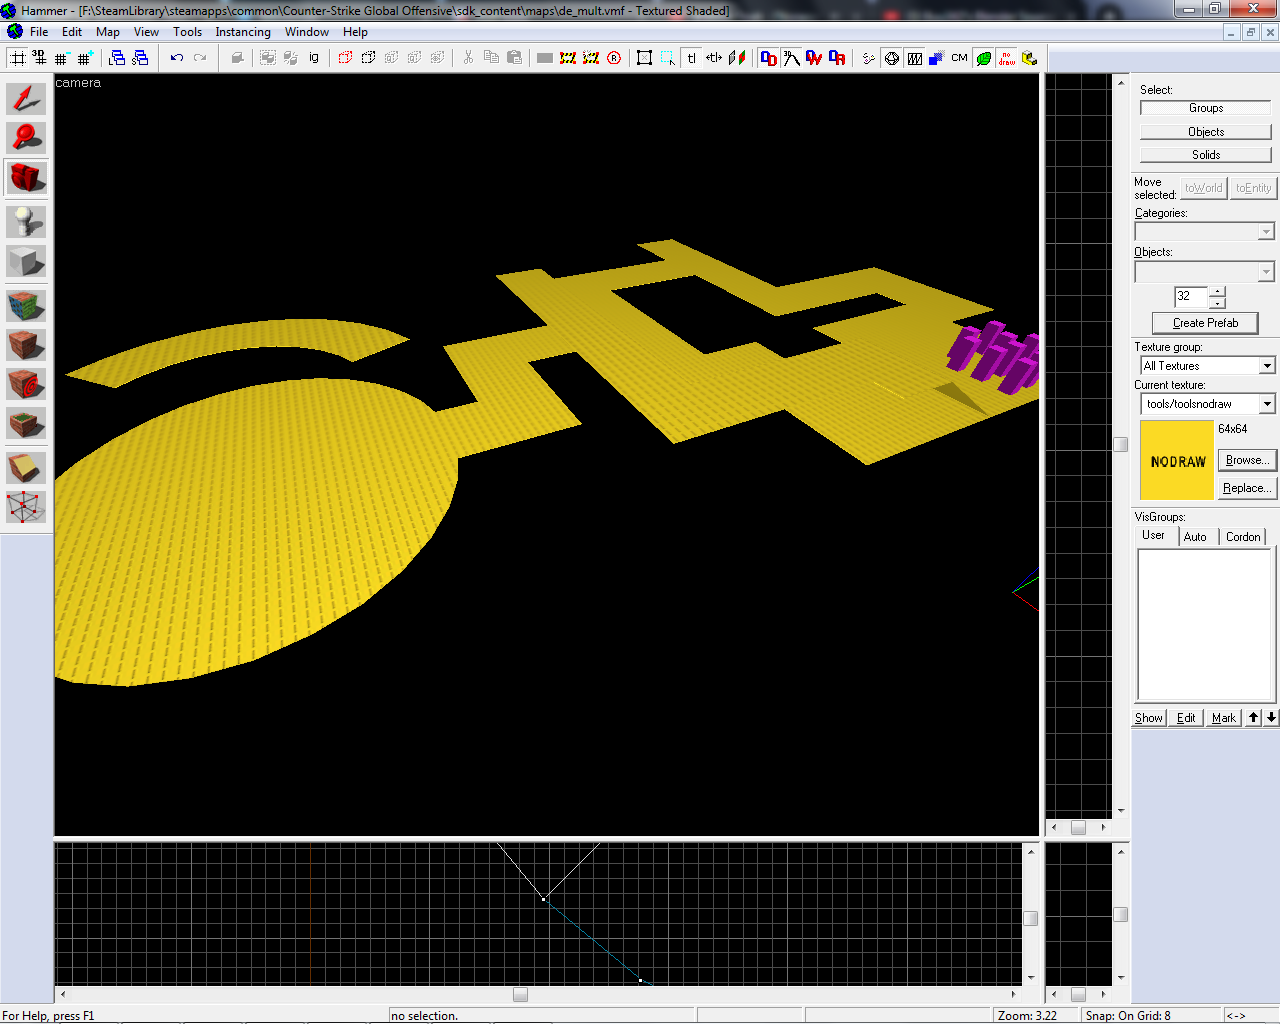Viewport: 1280px width, 1024px height.
Task: Click the texture Replace... button
Action: click(1247, 488)
